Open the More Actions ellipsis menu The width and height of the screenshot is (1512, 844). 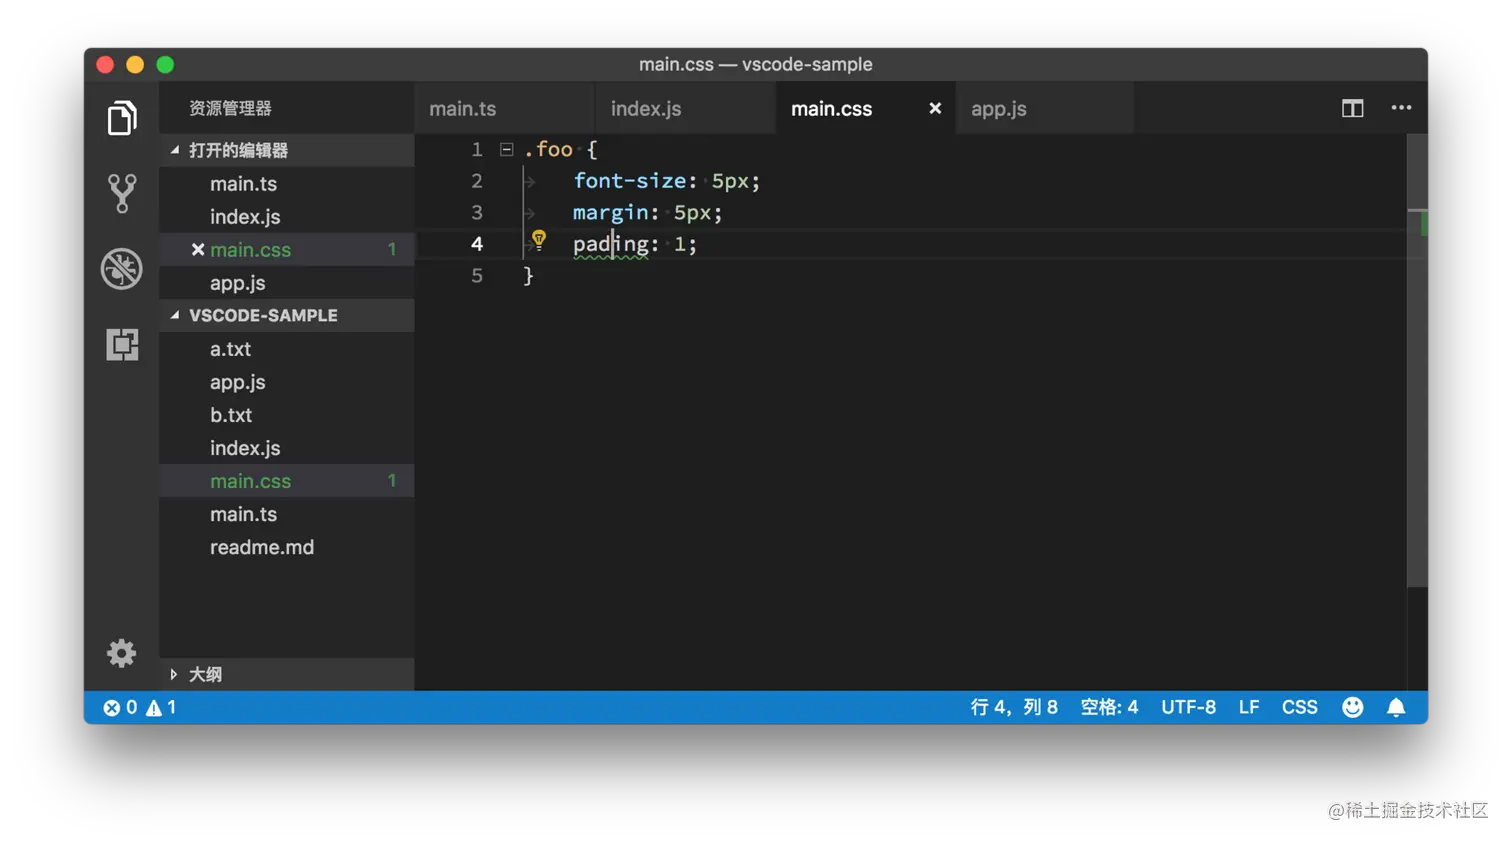pos(1401,108)
